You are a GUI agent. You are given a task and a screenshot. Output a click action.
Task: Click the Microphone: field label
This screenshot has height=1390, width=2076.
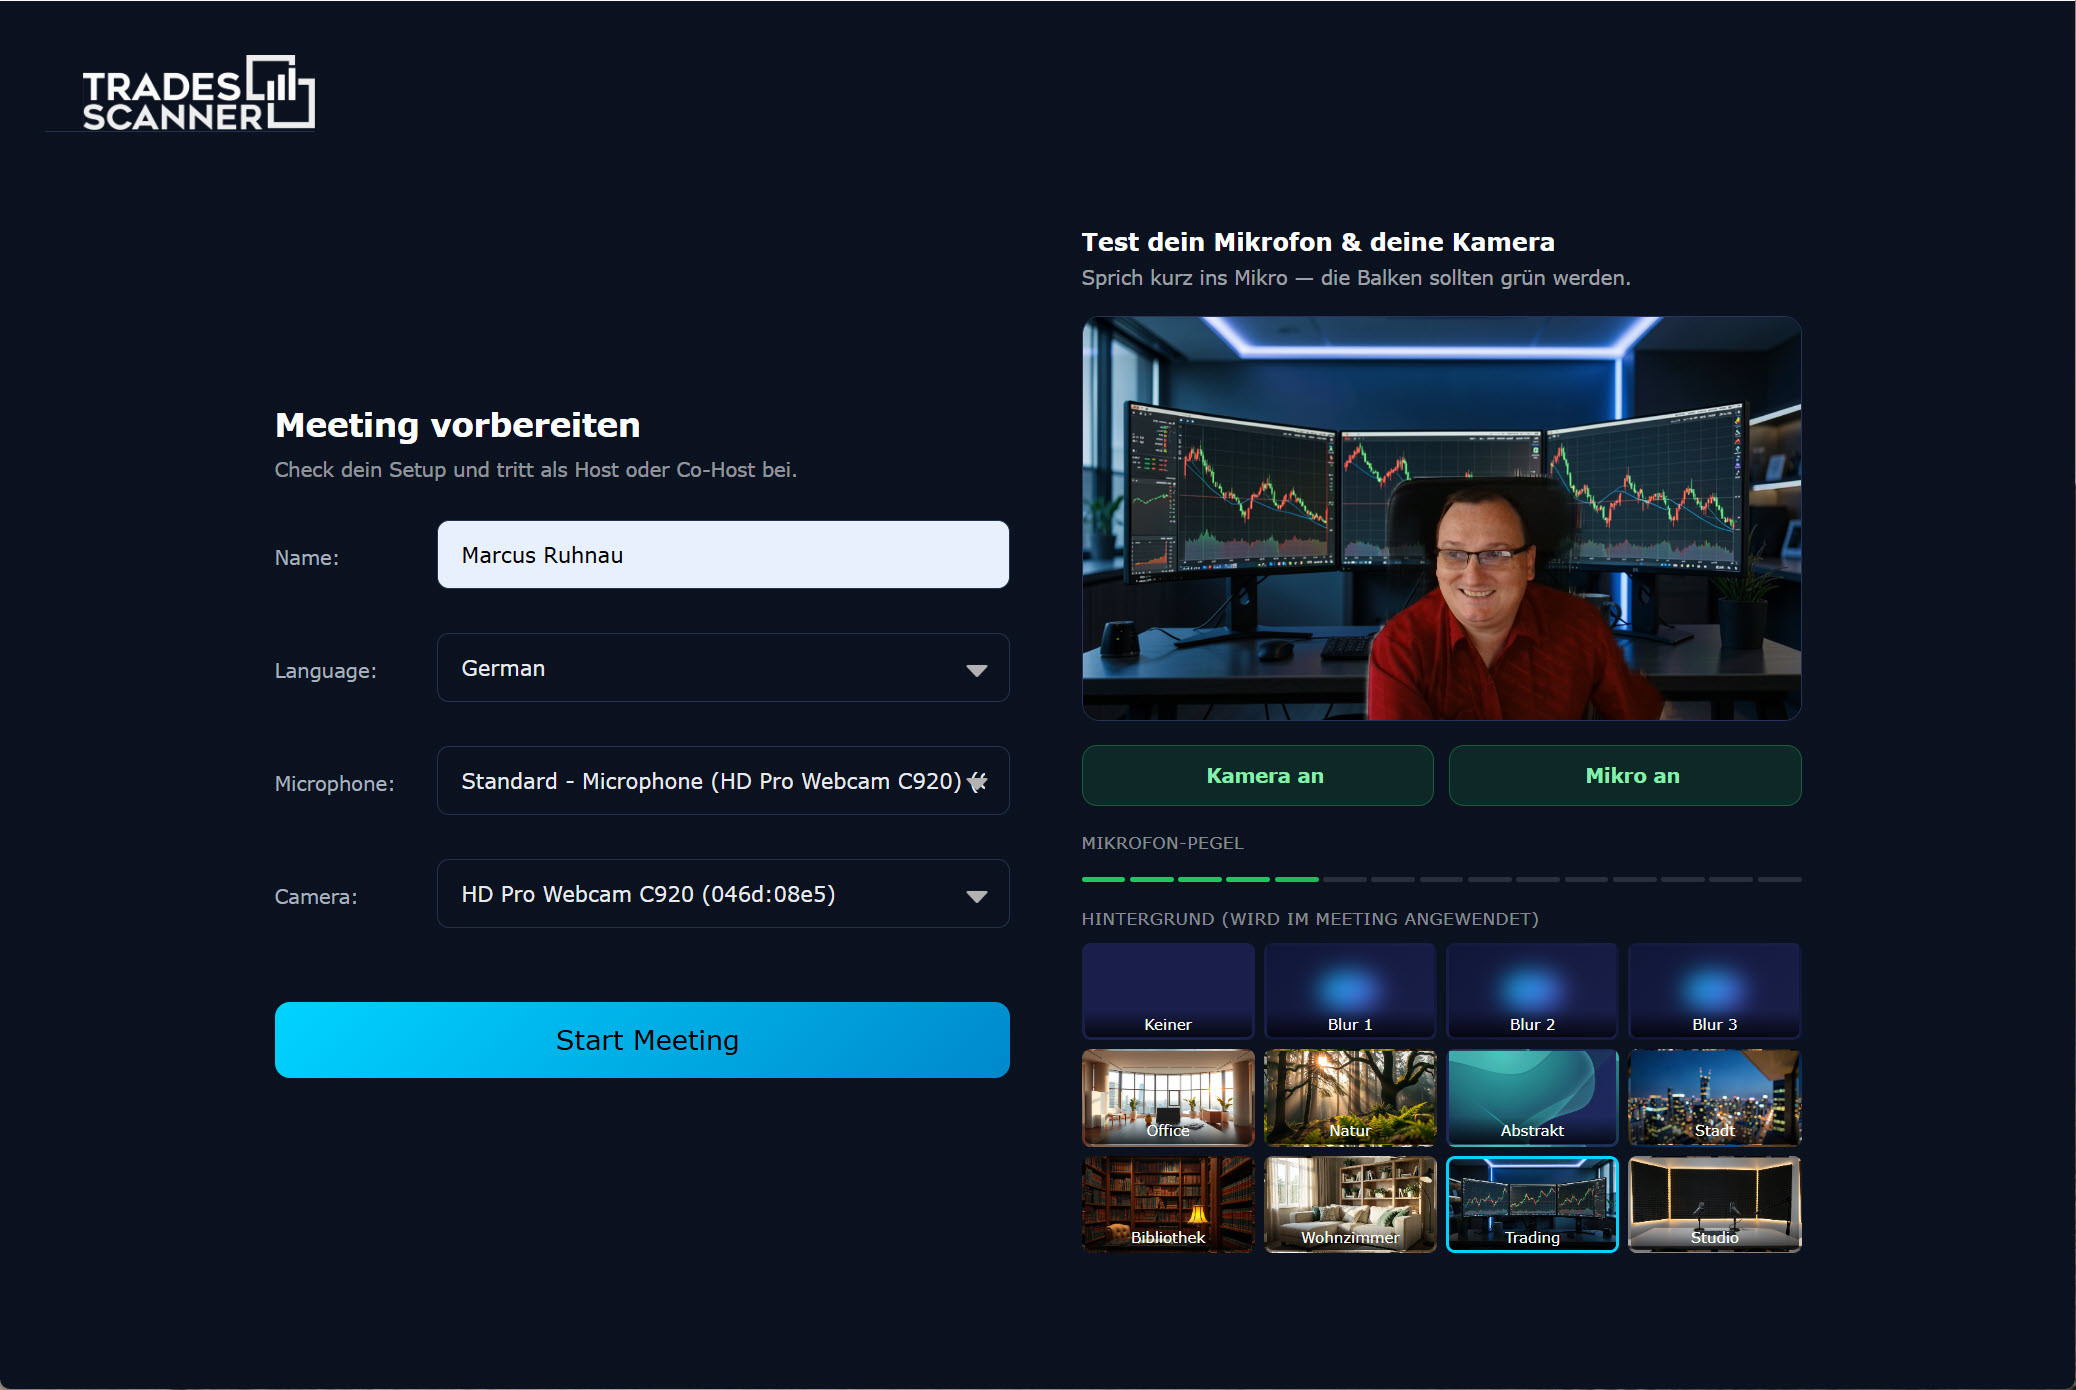coord(335,784)
